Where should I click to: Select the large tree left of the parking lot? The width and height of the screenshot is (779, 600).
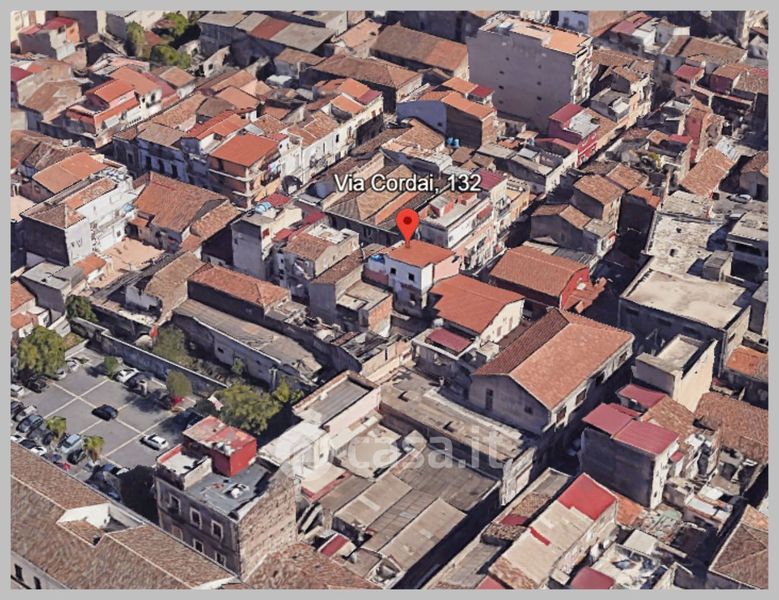(x=41, y=351)
